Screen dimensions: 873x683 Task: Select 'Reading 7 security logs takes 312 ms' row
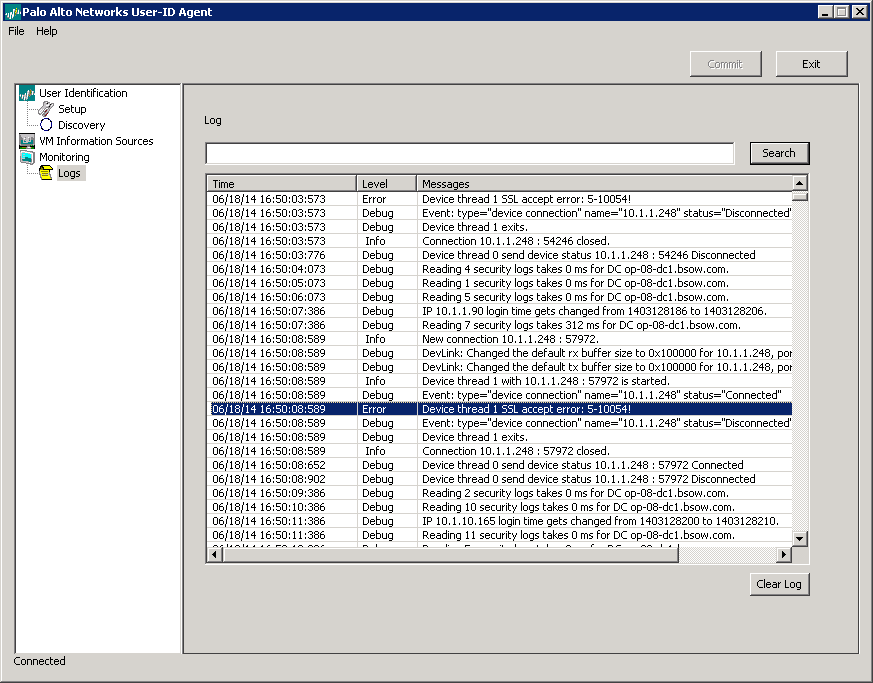click(x=499, y=325)
